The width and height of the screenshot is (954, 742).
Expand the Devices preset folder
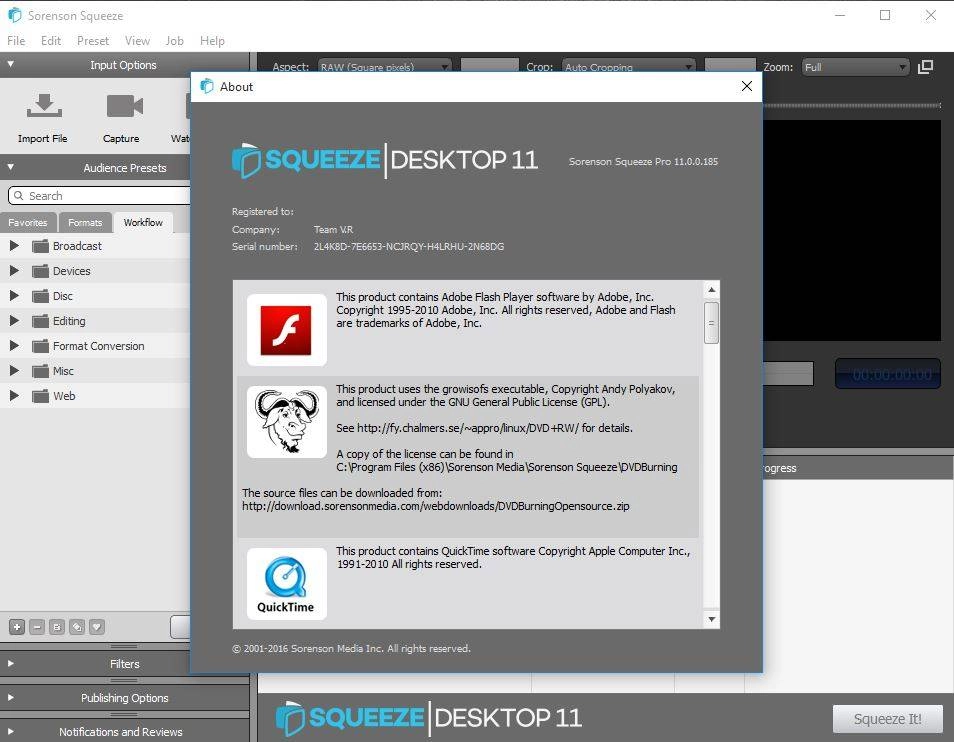point(14,271)
